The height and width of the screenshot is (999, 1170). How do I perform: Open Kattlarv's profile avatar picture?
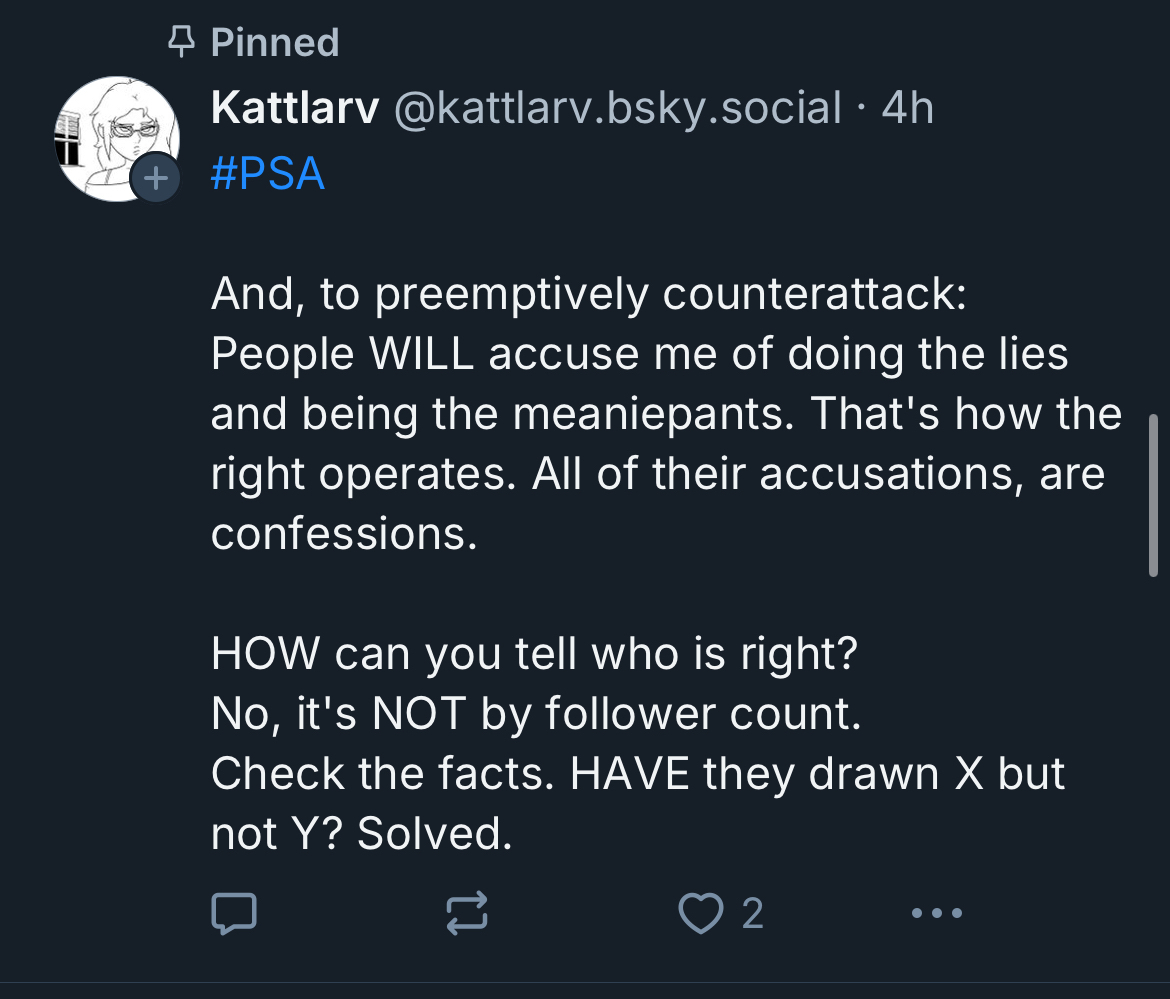coord(112,135)
